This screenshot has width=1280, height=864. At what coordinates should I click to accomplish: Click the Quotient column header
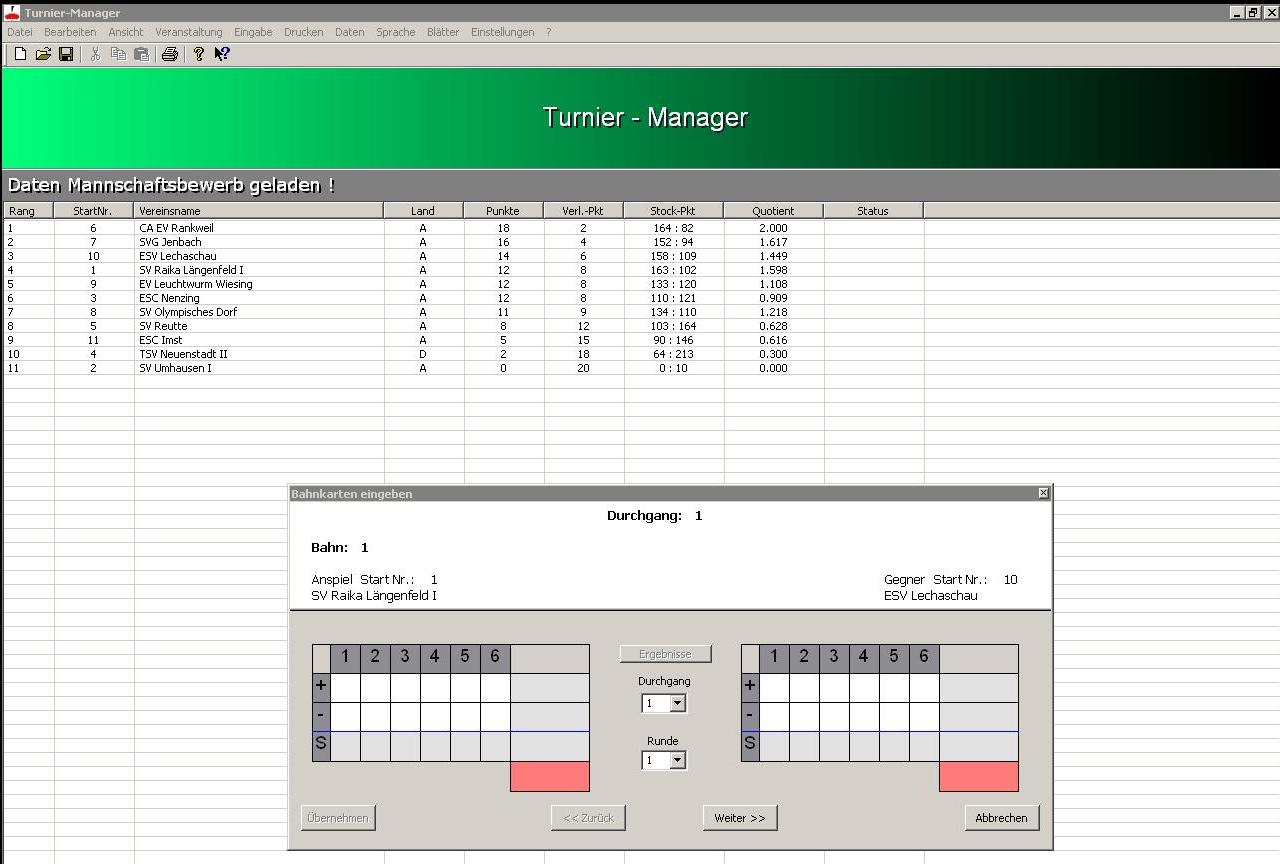[774, 211]
